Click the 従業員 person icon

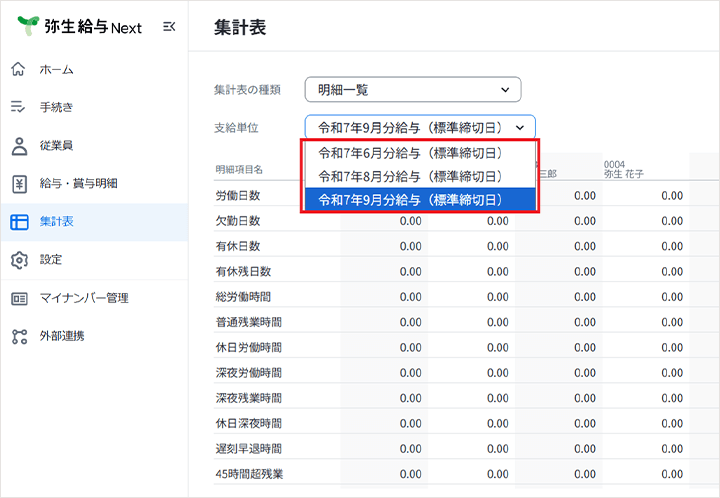19,145
